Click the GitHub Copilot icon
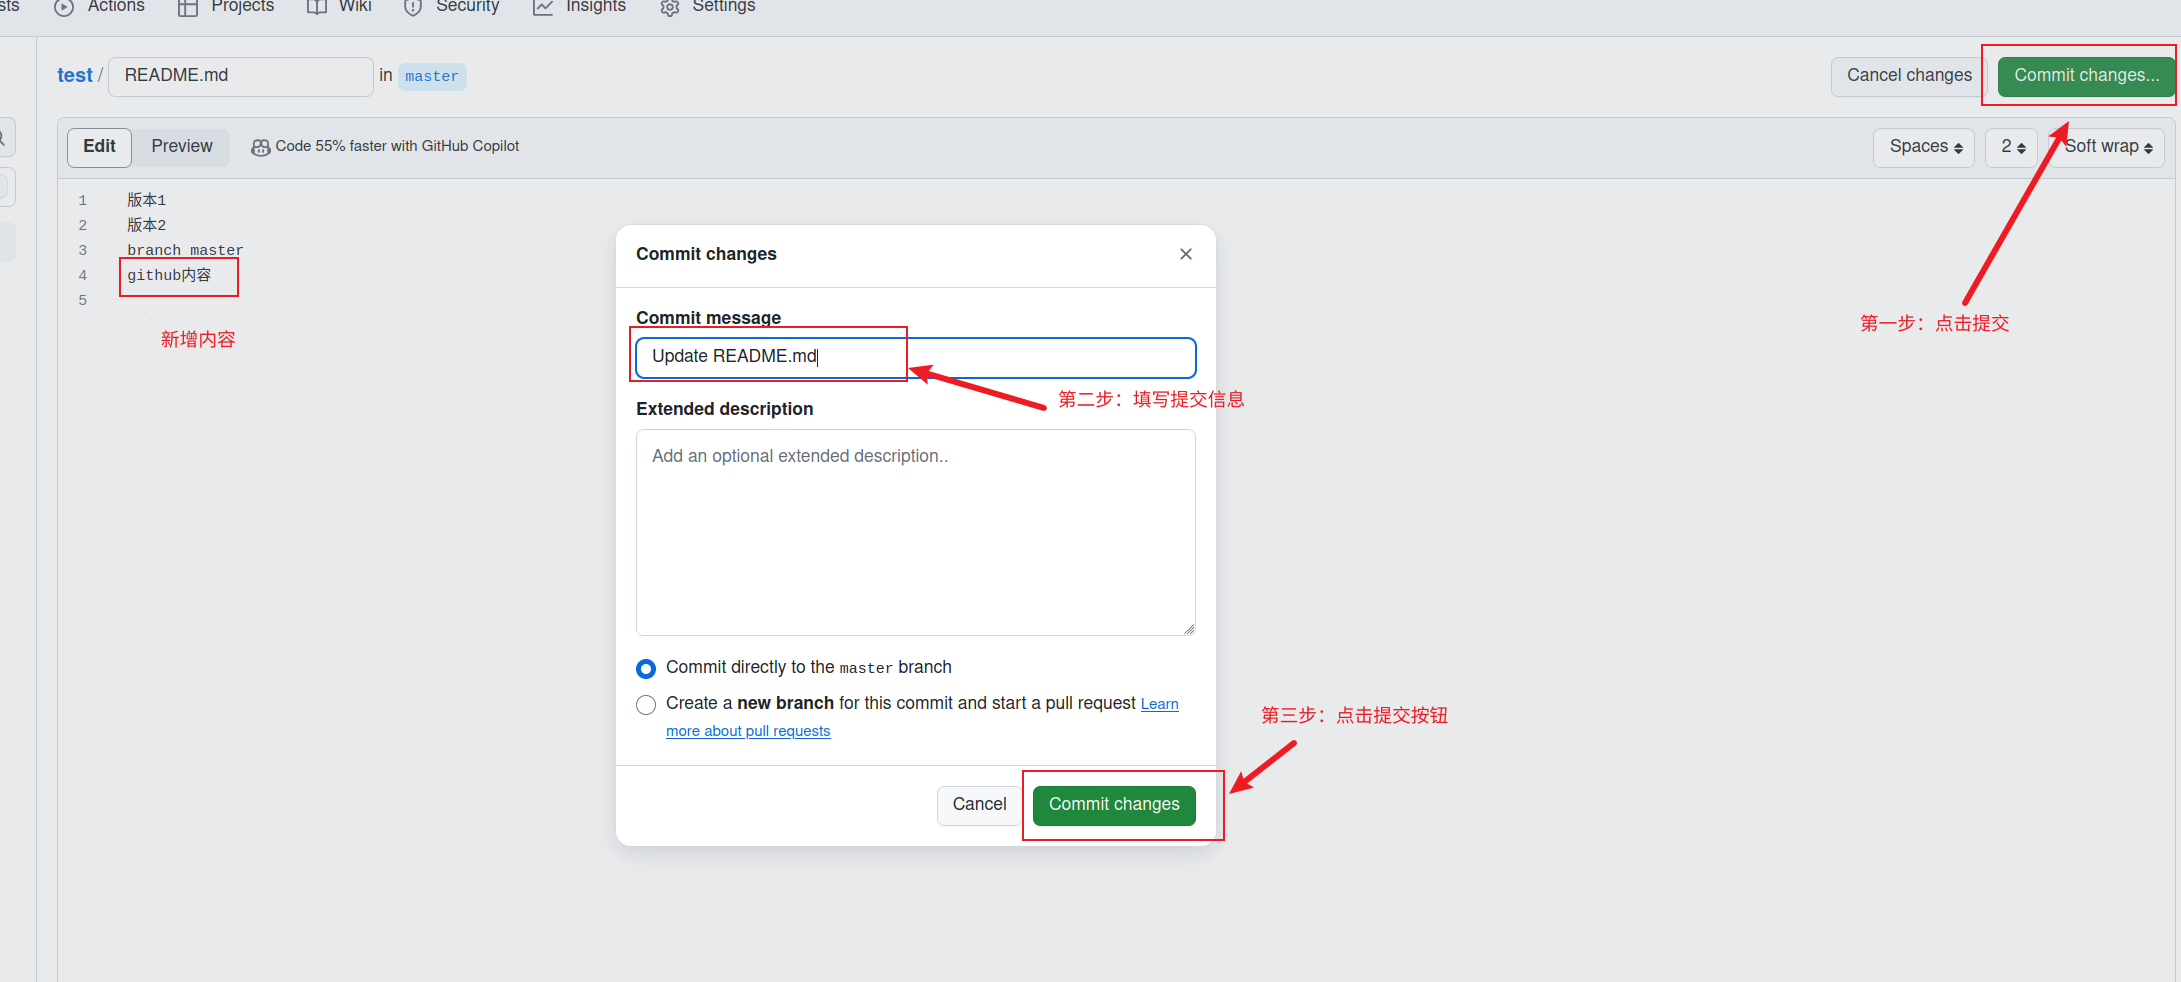Image resolution: width=2181 pixels, height=982 pixels. [260, 147]
